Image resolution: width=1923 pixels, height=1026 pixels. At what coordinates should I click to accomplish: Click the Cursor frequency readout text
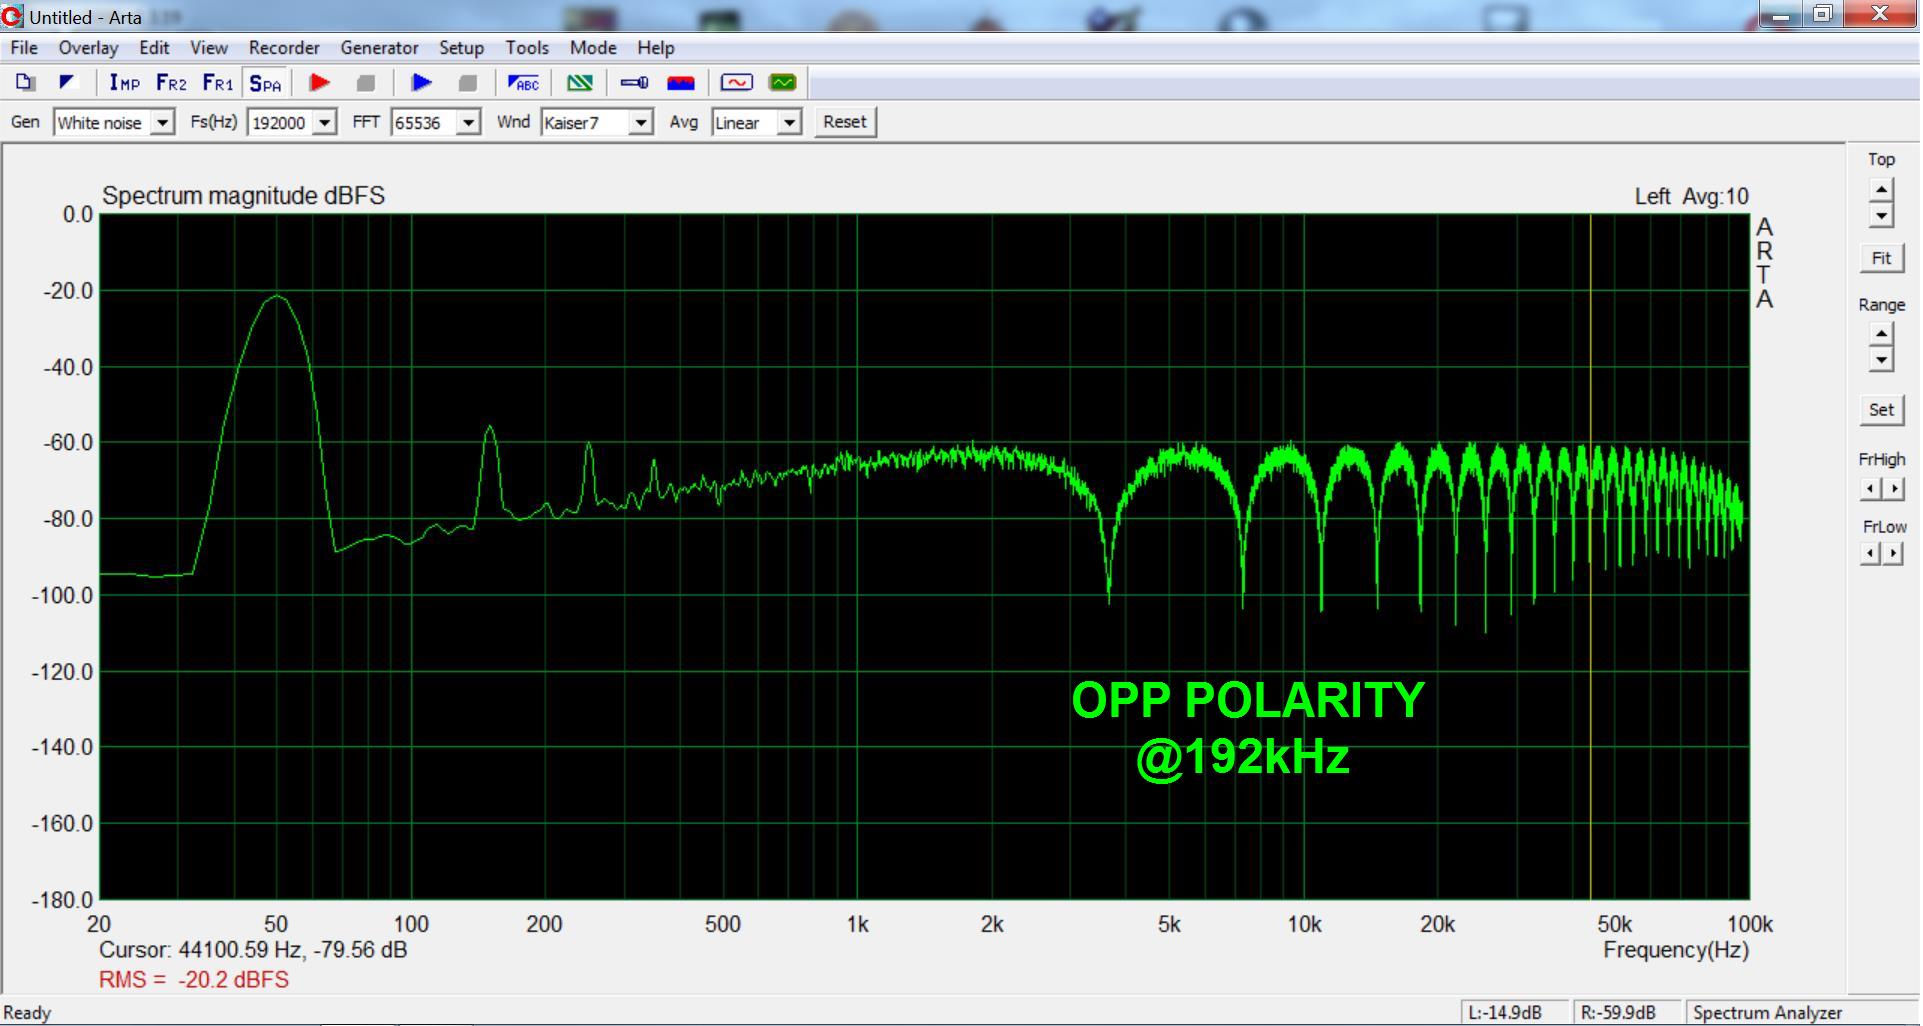[x=253, y=950]
